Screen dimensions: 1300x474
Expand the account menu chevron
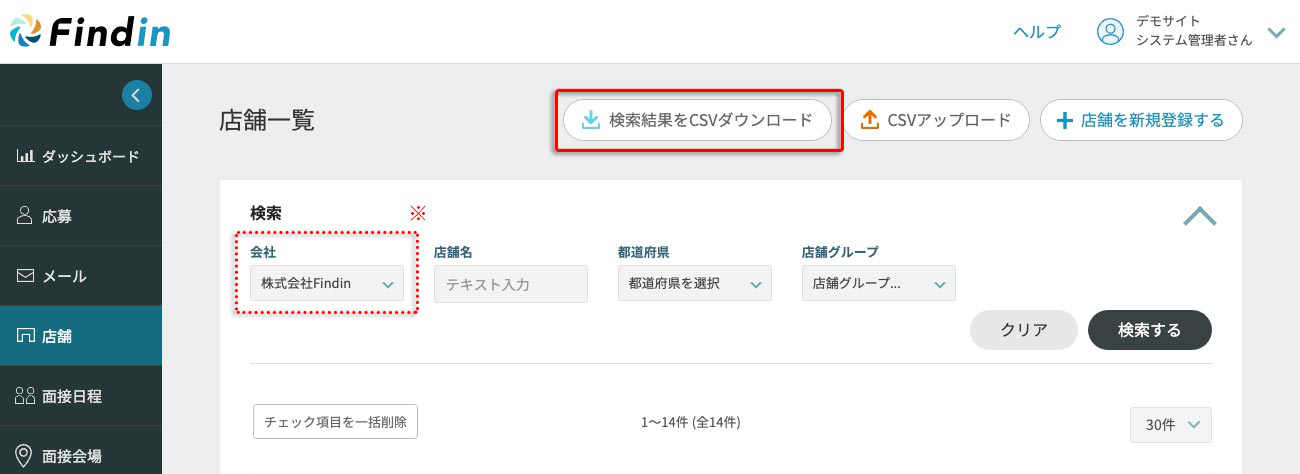[1276, 32]
